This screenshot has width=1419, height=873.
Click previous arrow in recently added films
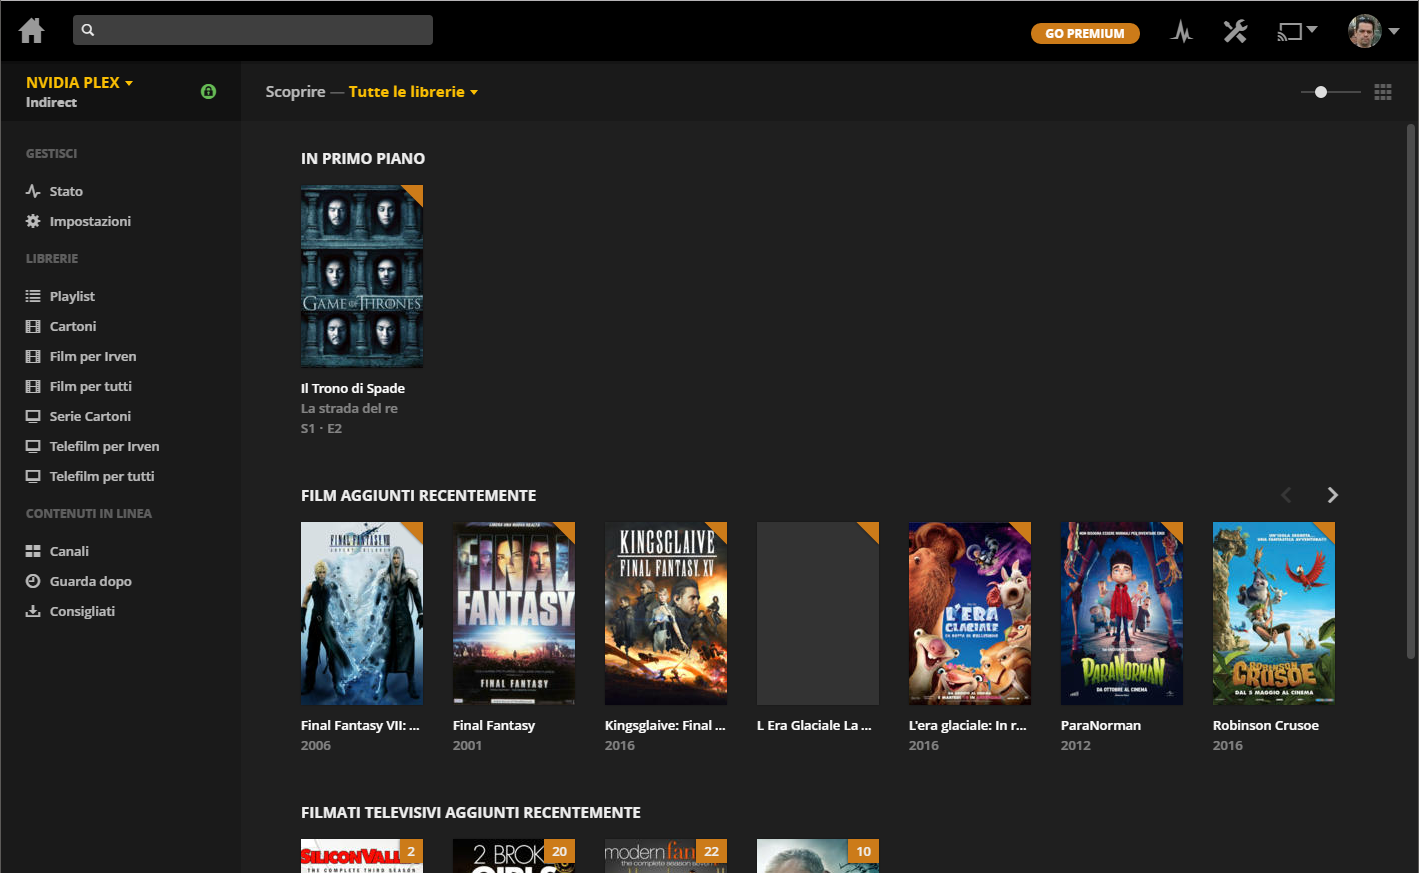click(1287, 495)
